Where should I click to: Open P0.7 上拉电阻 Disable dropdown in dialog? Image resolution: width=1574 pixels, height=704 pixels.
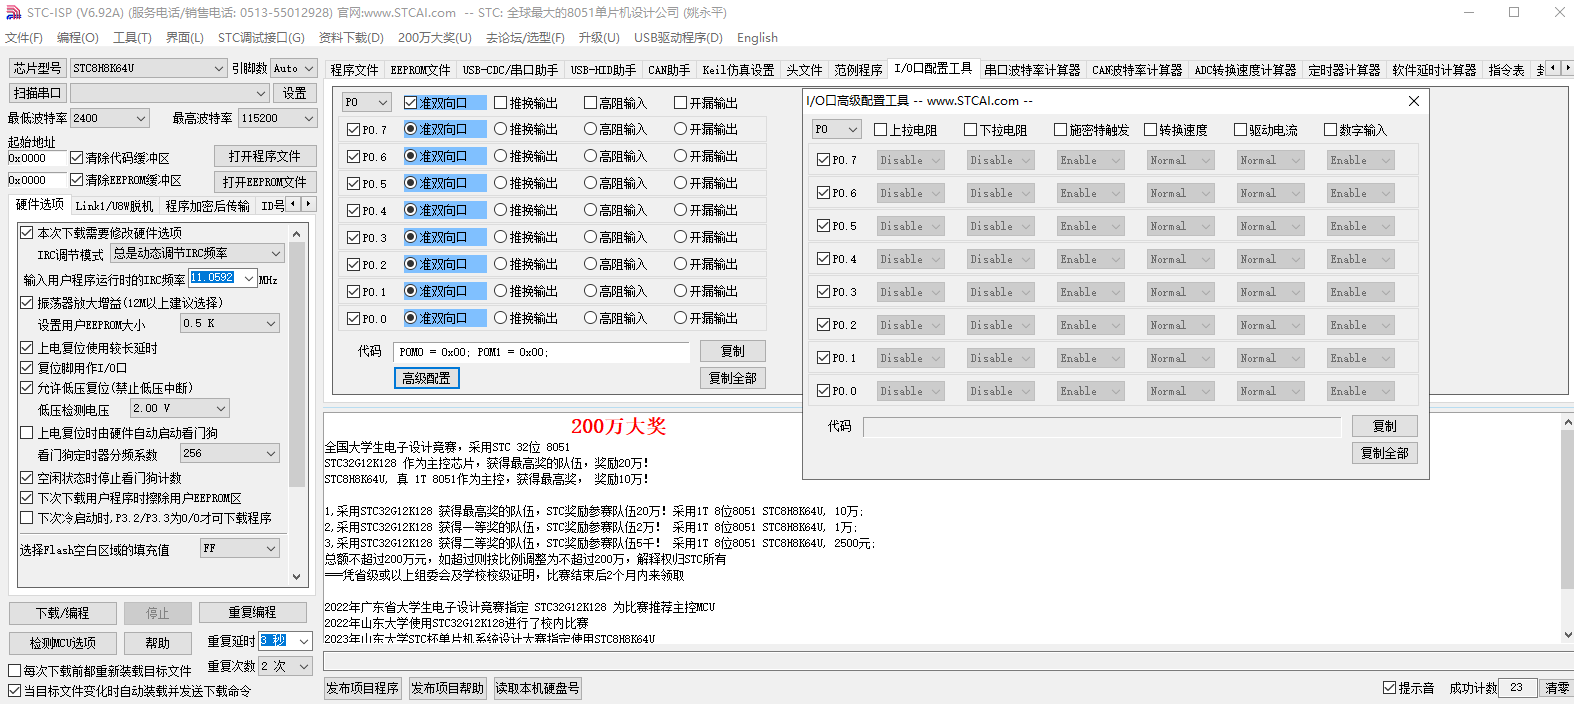(x=910, y=160)
